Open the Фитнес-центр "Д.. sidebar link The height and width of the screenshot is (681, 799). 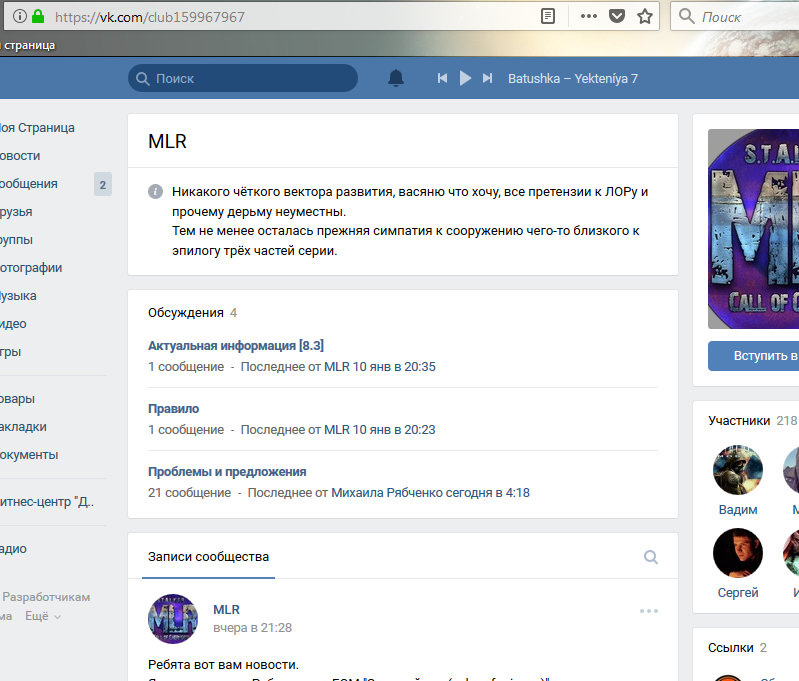47,502
